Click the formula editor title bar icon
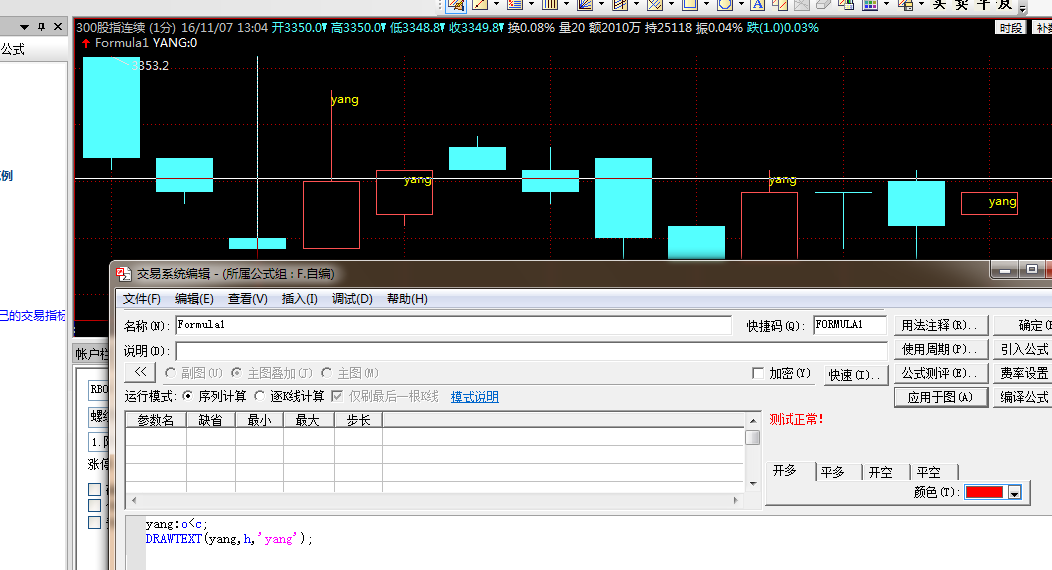 coord(122,273)
